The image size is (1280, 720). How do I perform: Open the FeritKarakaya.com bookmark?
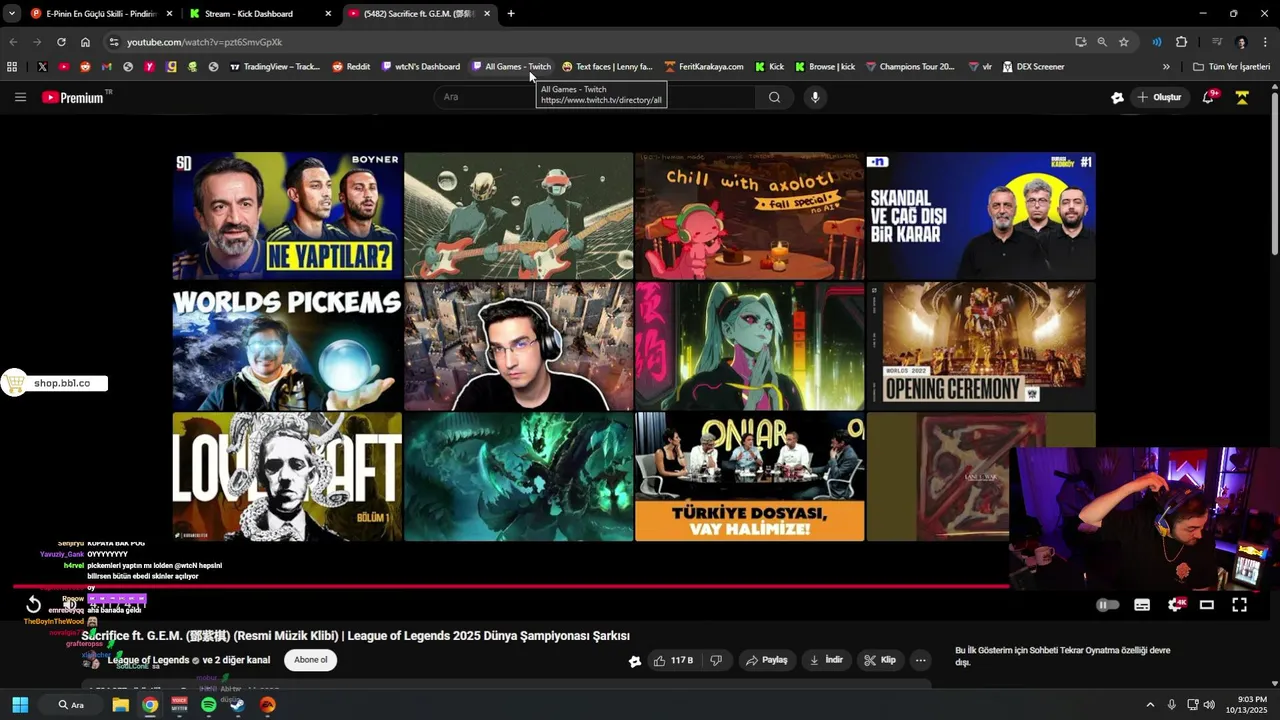pyautogui.click(x=704, y=67)
